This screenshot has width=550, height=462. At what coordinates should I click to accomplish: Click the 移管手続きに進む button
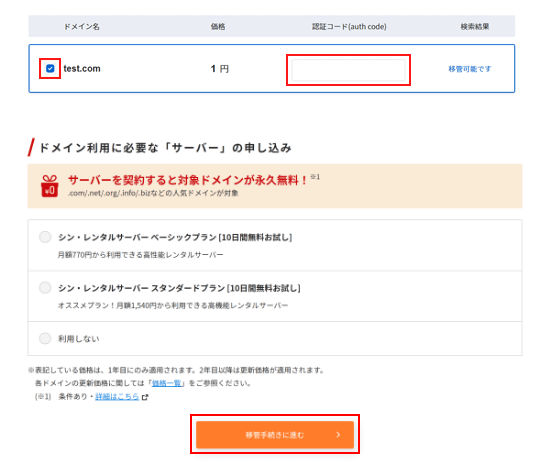coord(275,435)
